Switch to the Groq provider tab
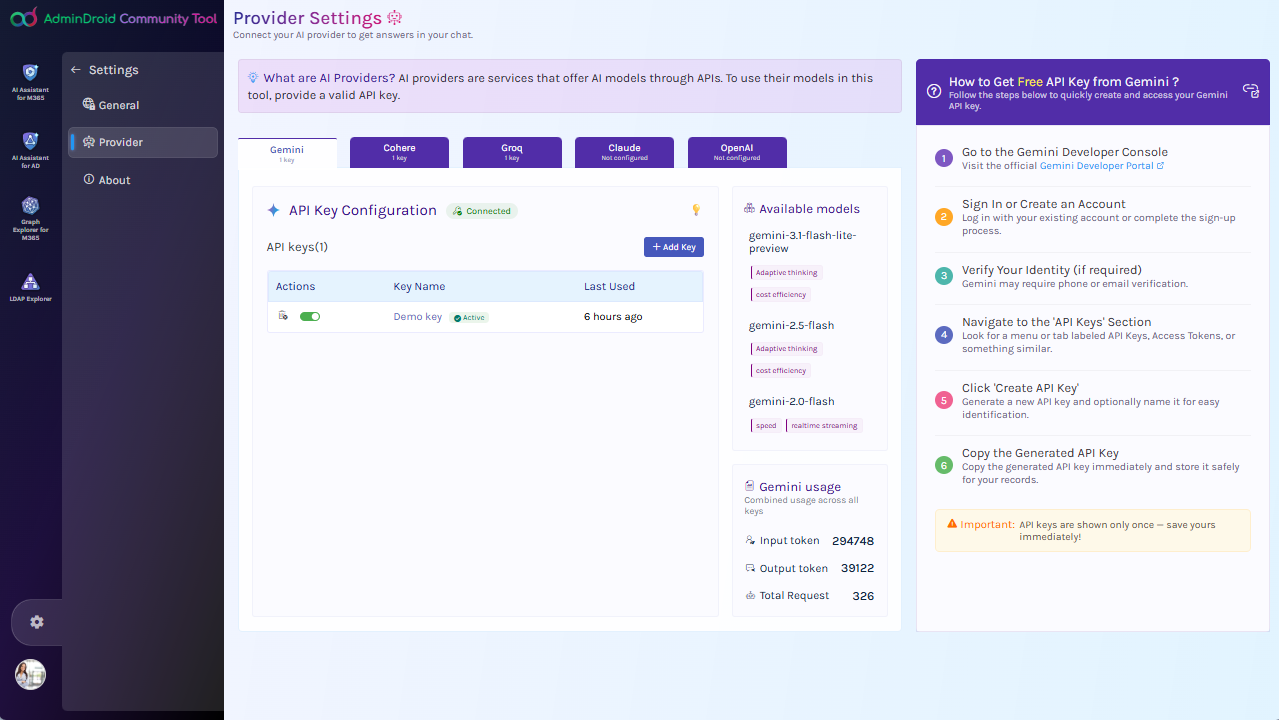Screen dimensions: 1279x720 (511, 152)
